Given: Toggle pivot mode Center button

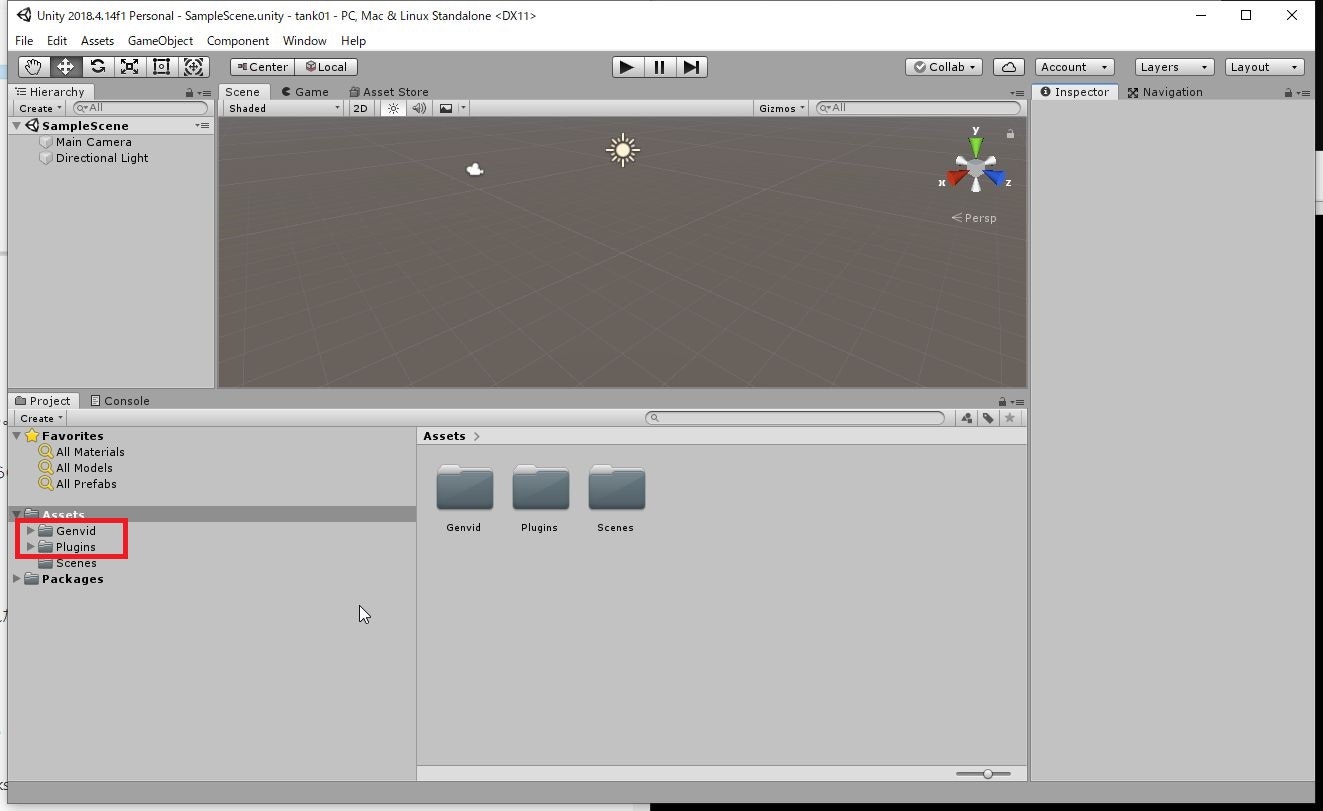Looking at the screenshot, I should tap(262, 67).
